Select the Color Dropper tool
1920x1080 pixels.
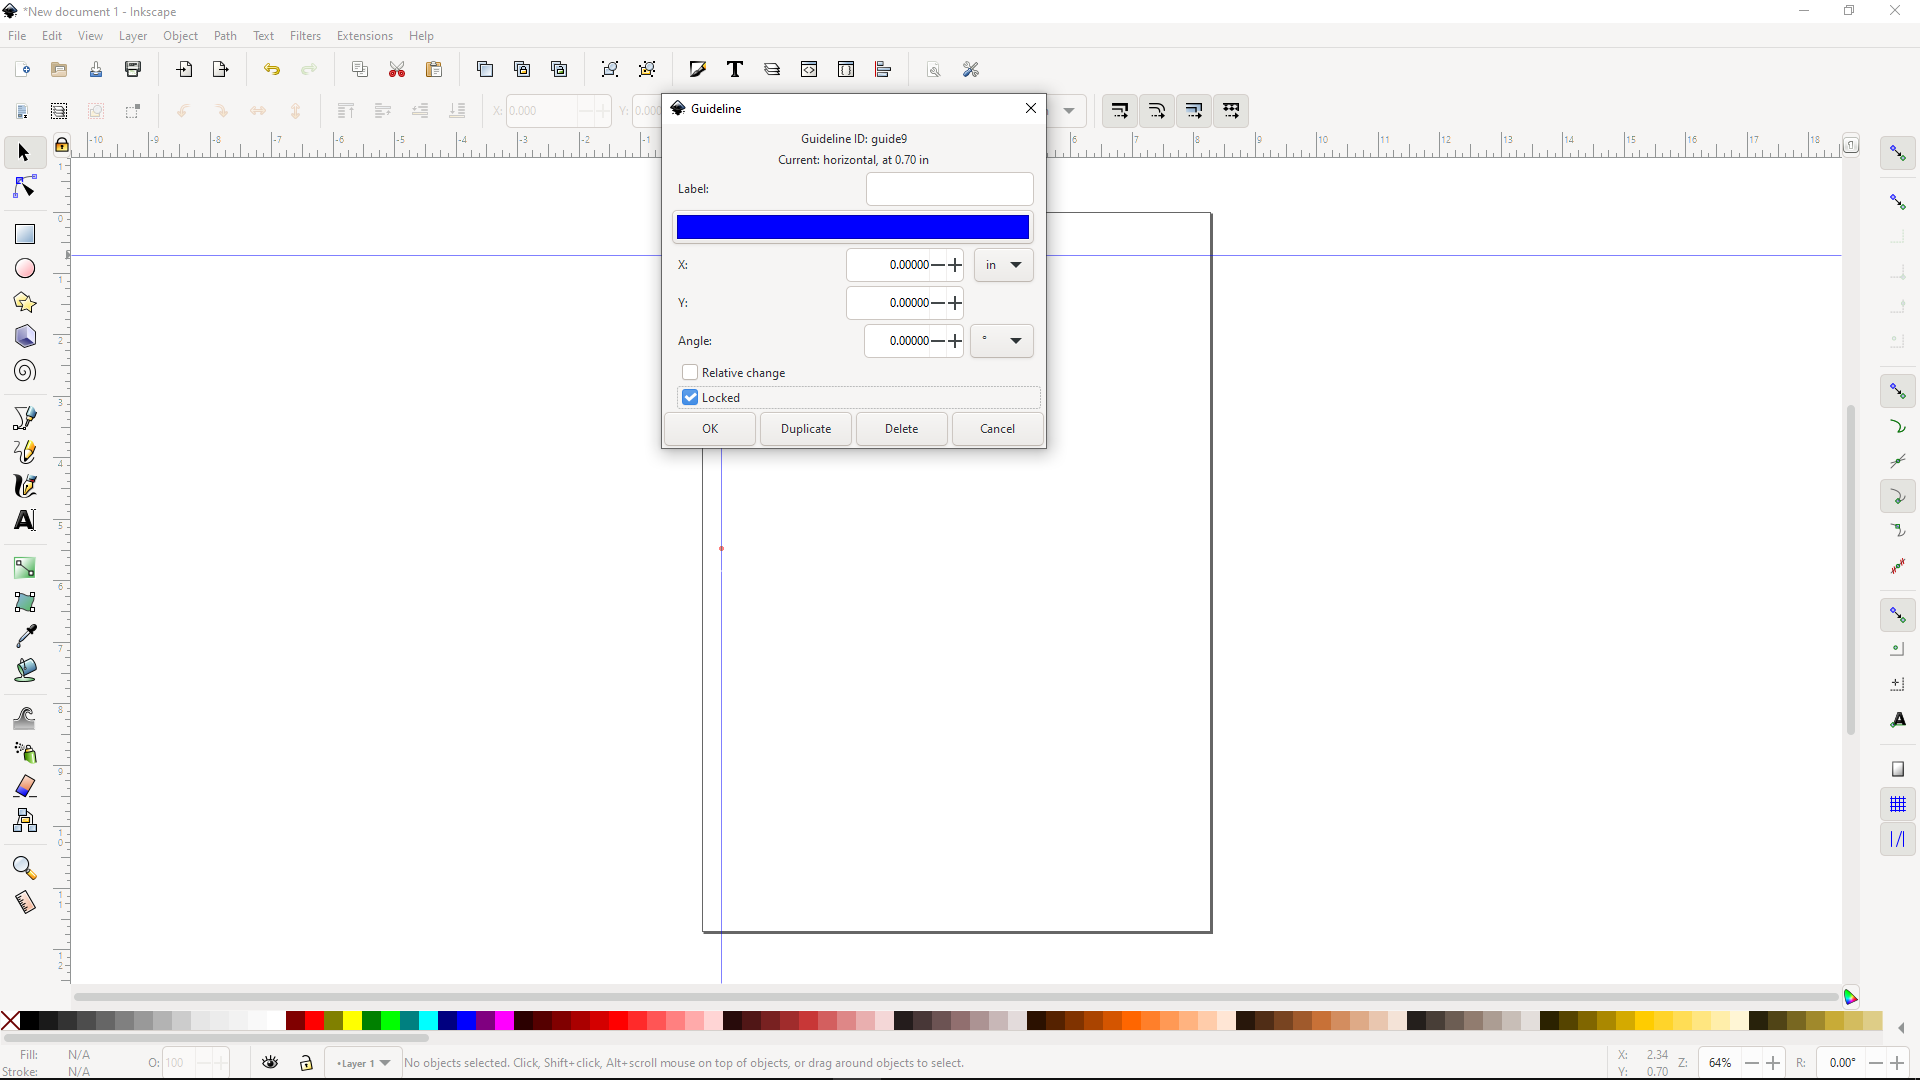[x=25, y=636]
